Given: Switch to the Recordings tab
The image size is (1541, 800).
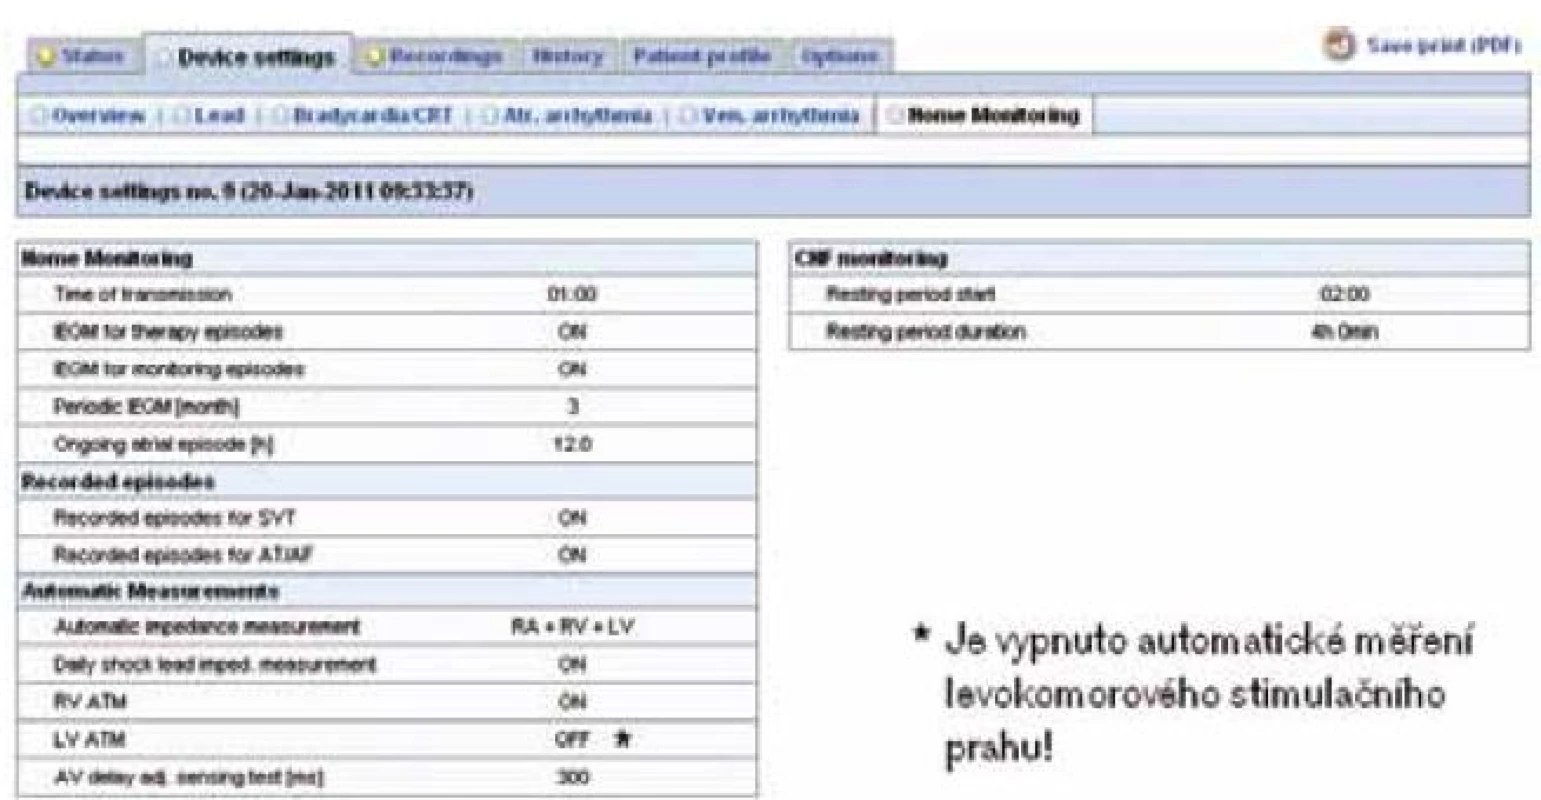Looking at the screenshot, I should (435, 56).
